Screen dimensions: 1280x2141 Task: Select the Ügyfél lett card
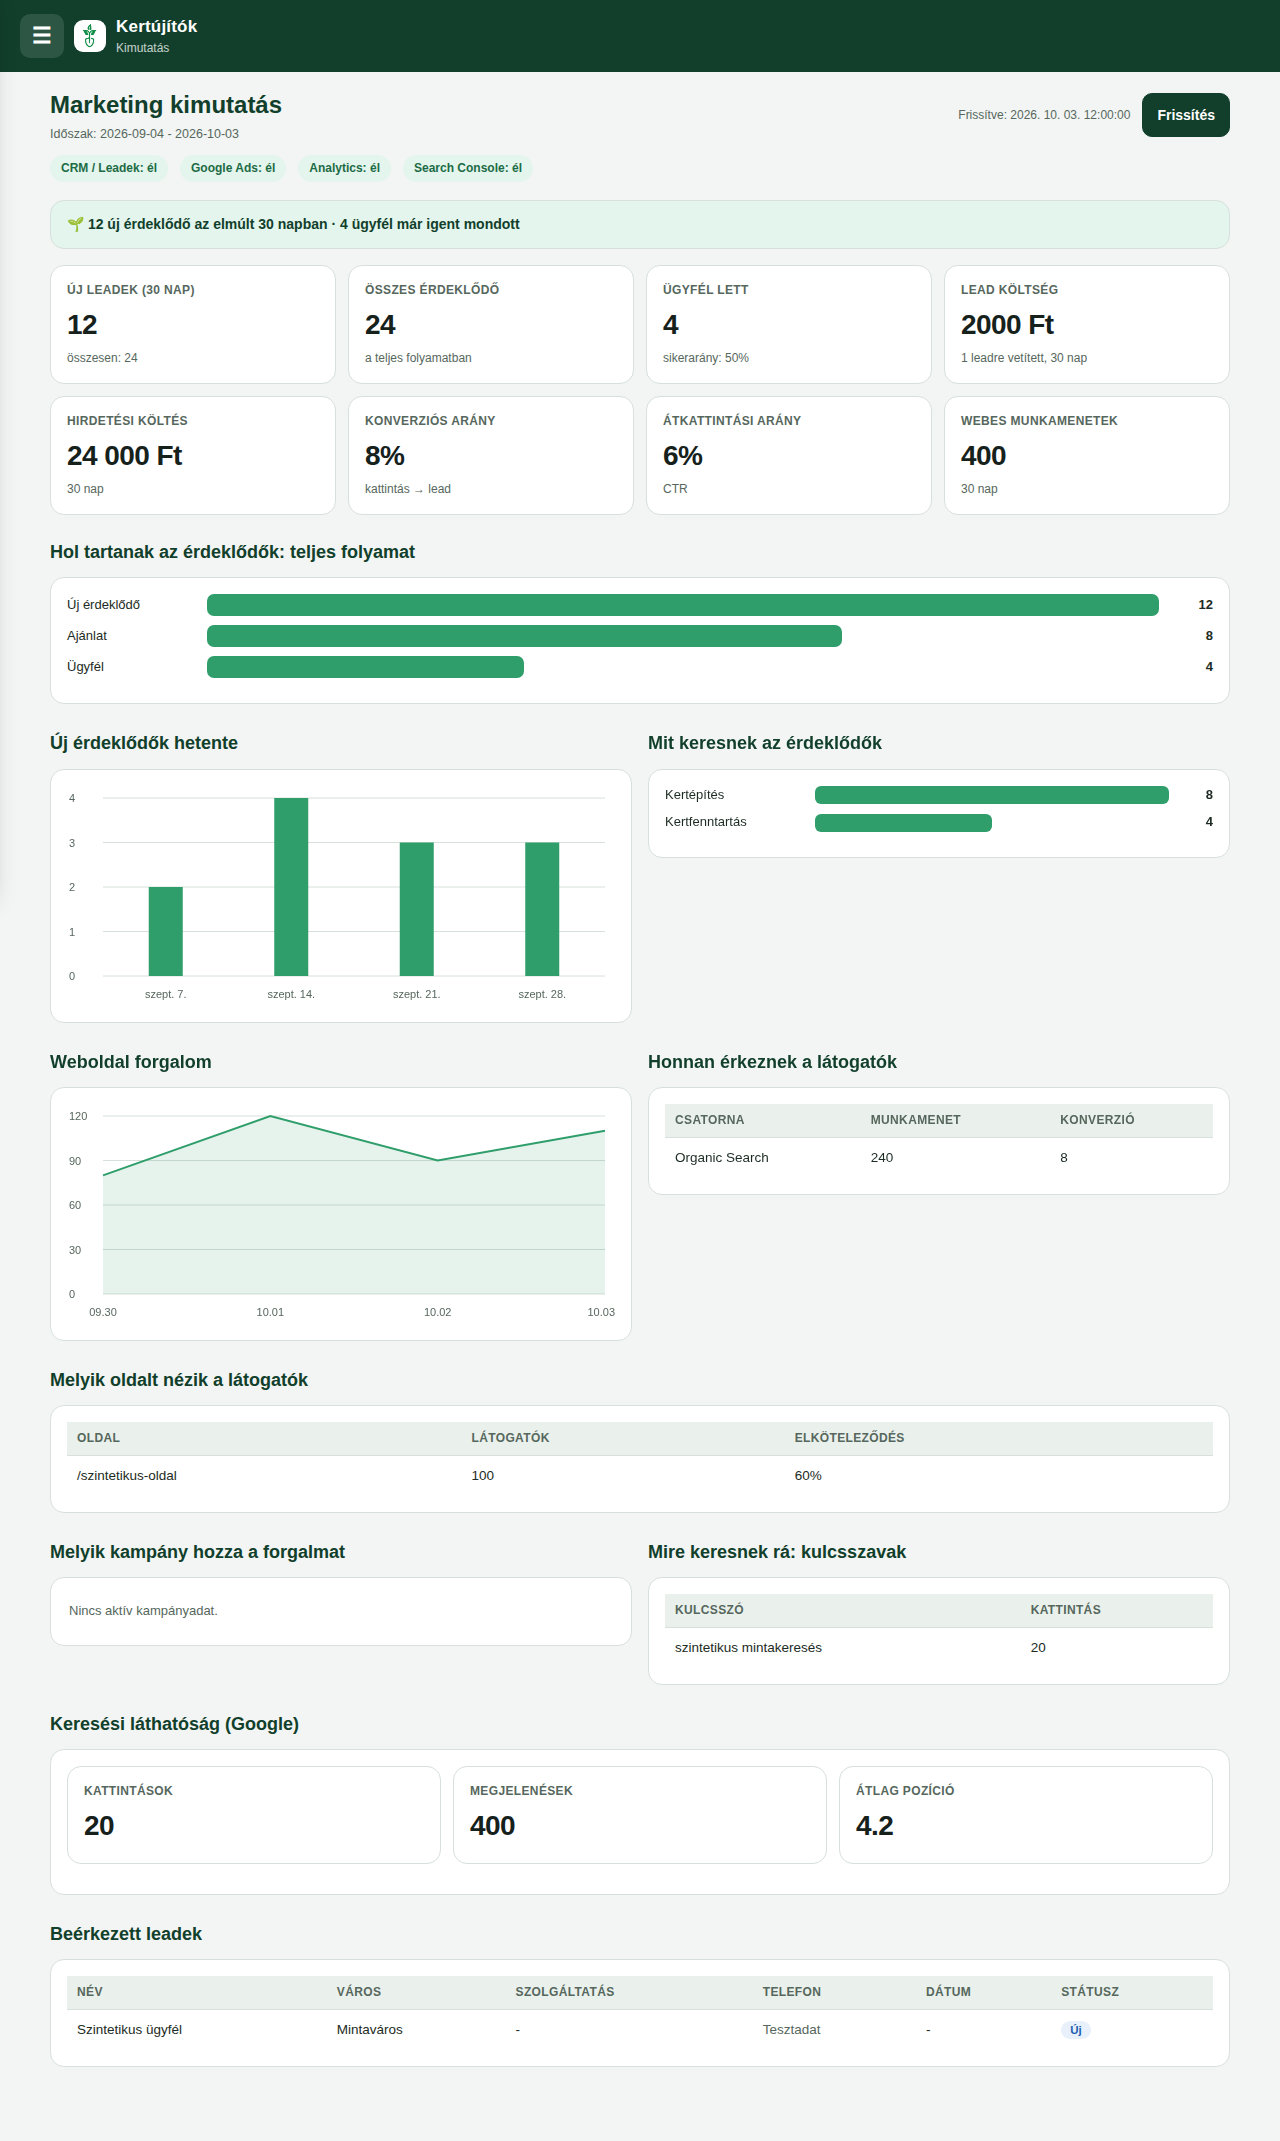coord(789,324)
